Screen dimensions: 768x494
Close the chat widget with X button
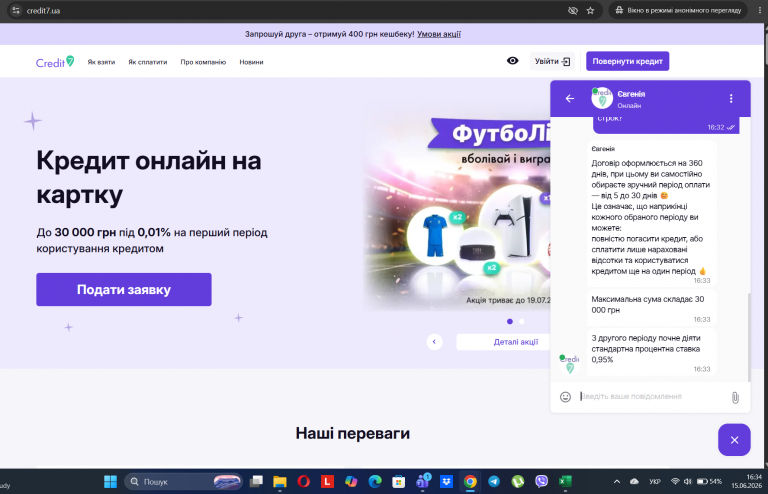[734, 440]
